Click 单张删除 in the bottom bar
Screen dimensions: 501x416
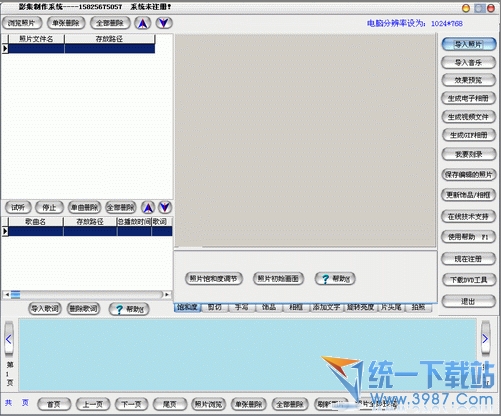pos(249,404)
